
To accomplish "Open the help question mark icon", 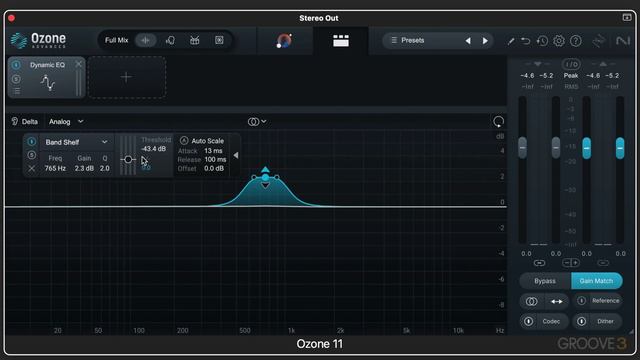I will (576, 41).
